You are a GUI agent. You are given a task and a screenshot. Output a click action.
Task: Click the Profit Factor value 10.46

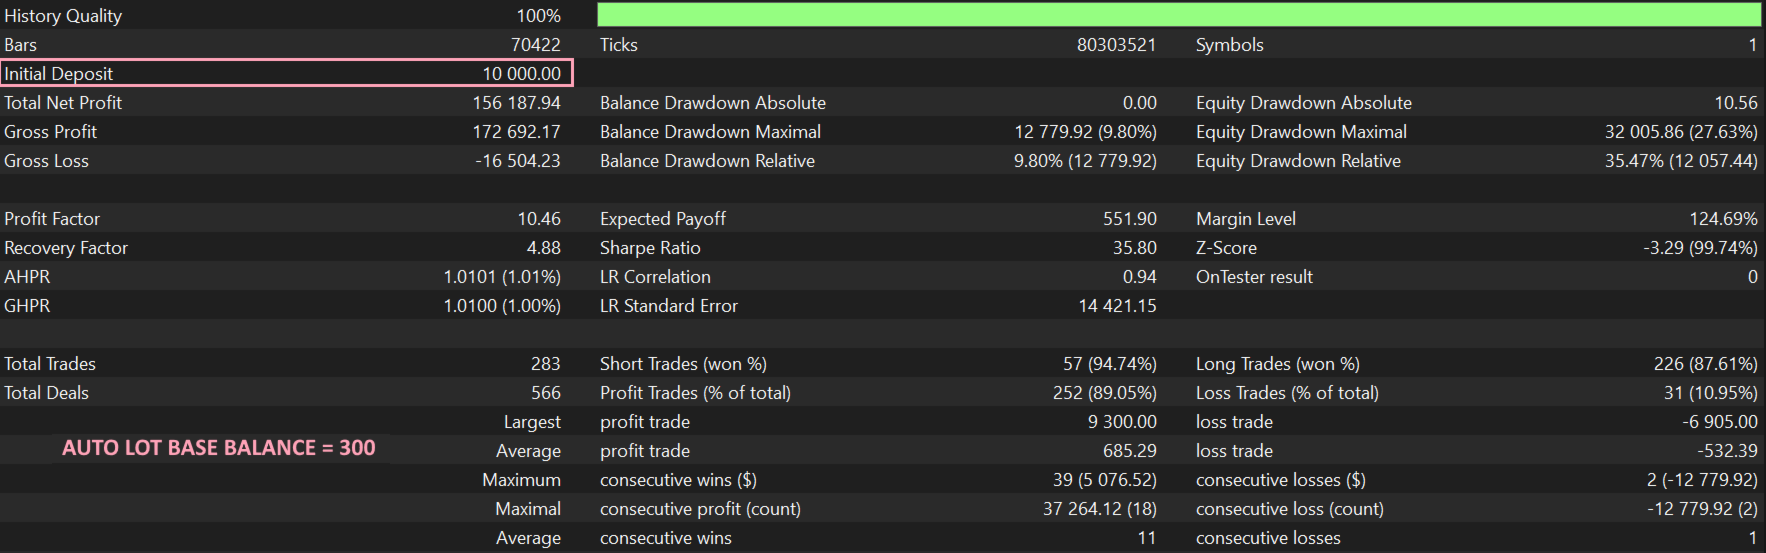(539, 219)
